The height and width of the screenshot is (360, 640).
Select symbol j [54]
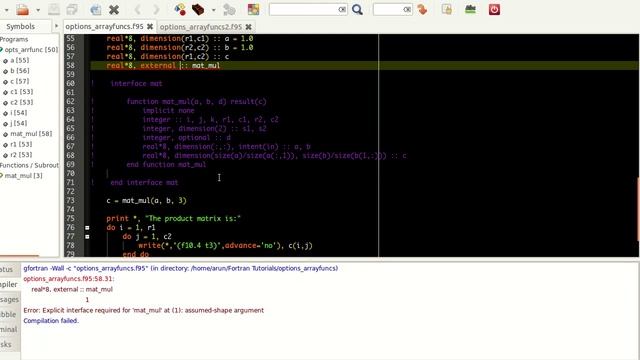tap(19, 123)
